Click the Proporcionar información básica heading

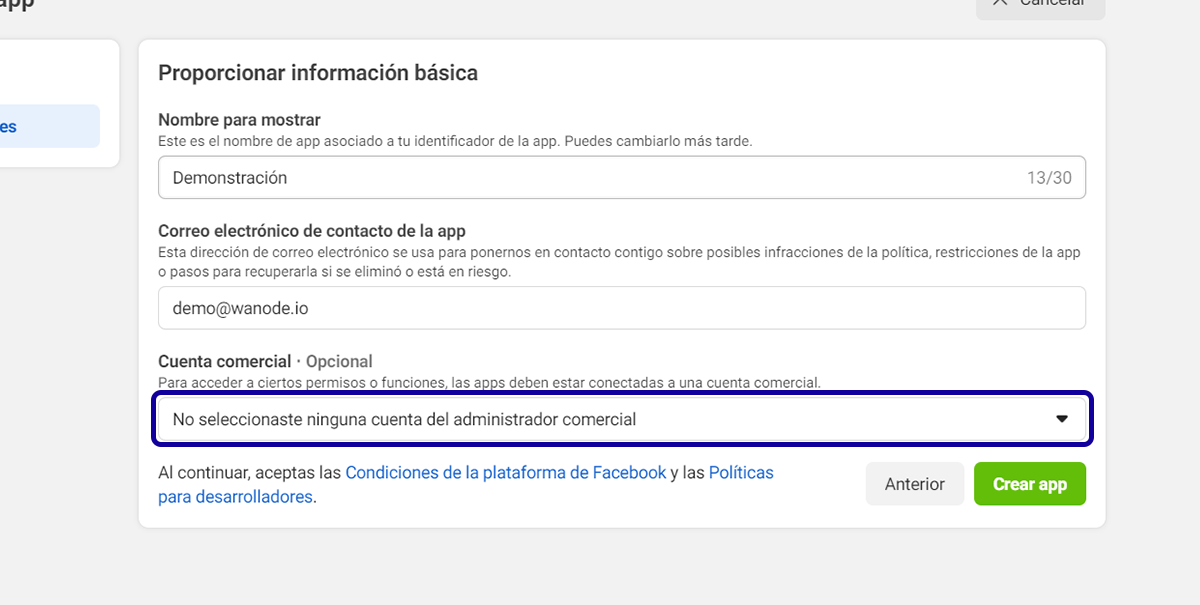tap(318, 73)
